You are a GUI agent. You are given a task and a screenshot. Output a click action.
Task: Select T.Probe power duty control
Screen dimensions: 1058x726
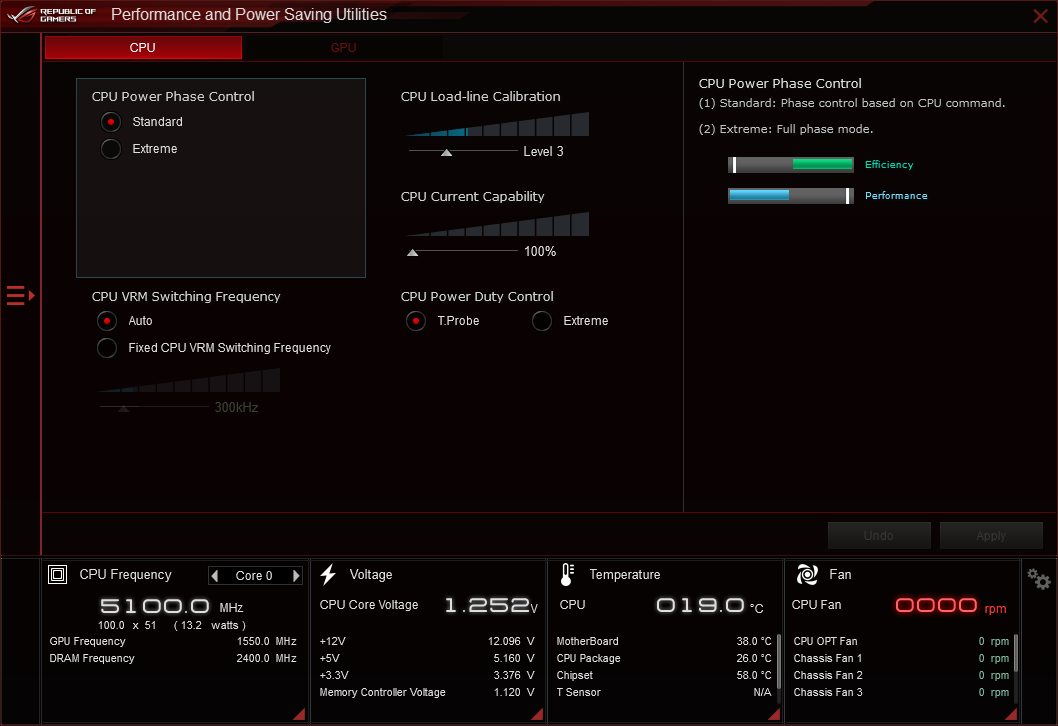[416, 320]
